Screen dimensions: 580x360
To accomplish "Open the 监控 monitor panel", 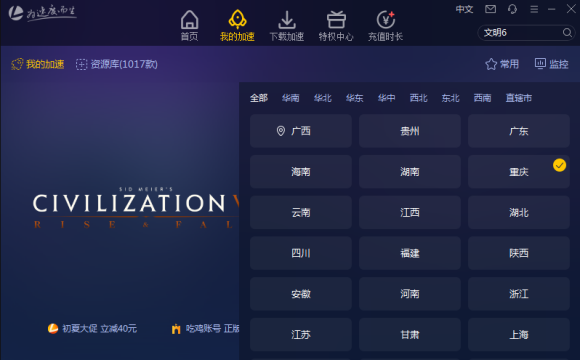I will pyautogui.click(x=551, y=64).
